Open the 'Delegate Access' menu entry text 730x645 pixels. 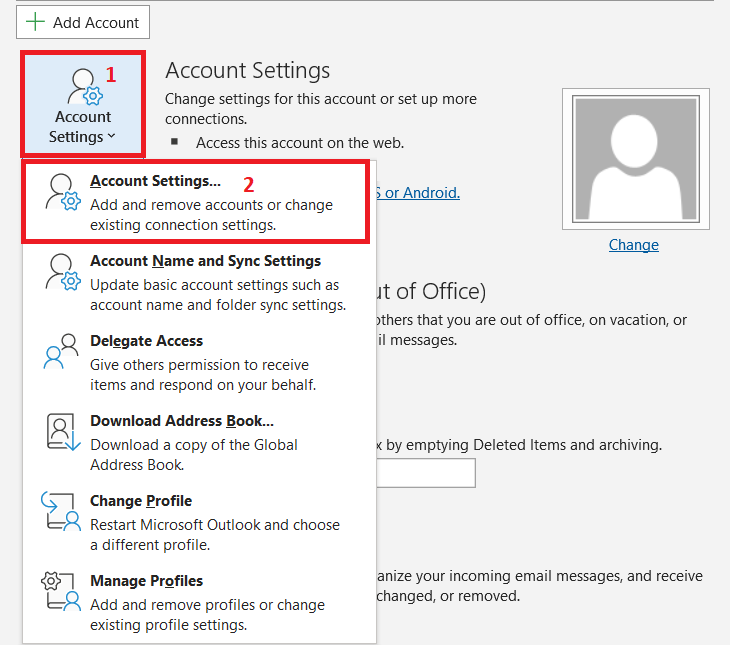pyautogui.click(x=146, y=341)
